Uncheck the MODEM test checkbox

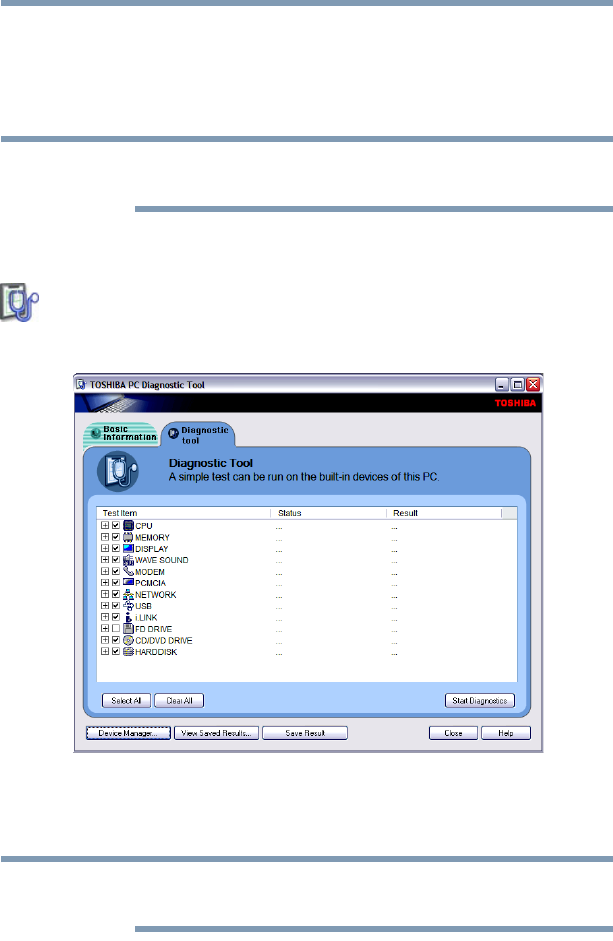tap(116, 571)
